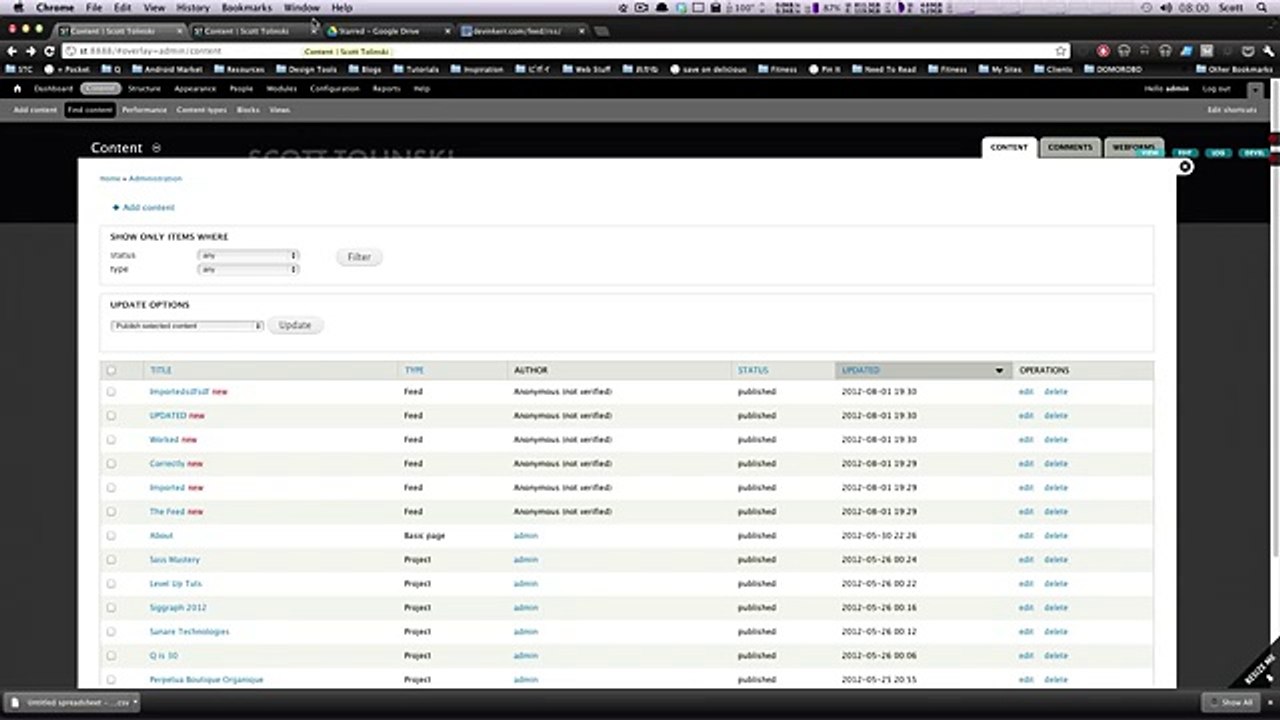Tick the checkbox for About row
Screen dimensions: 1280x720
pyautogui.click(x=111, y=536)
